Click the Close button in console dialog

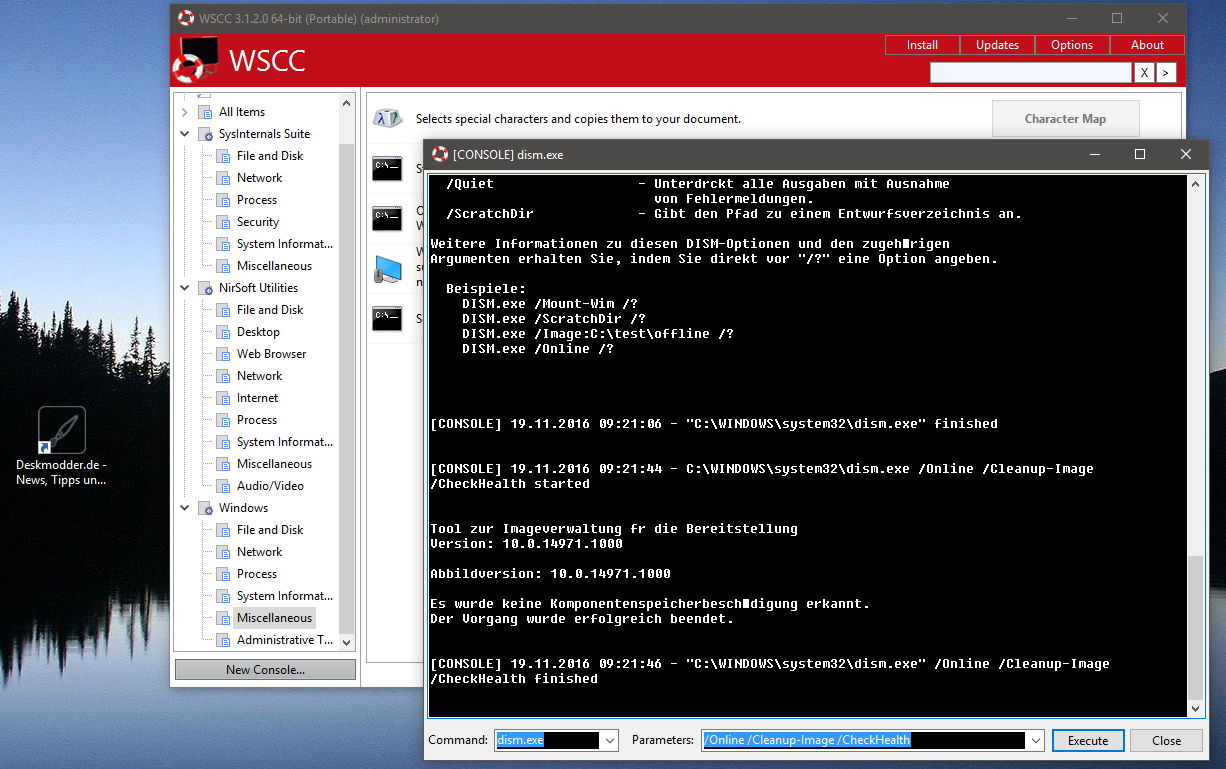tap(1166, 741)
